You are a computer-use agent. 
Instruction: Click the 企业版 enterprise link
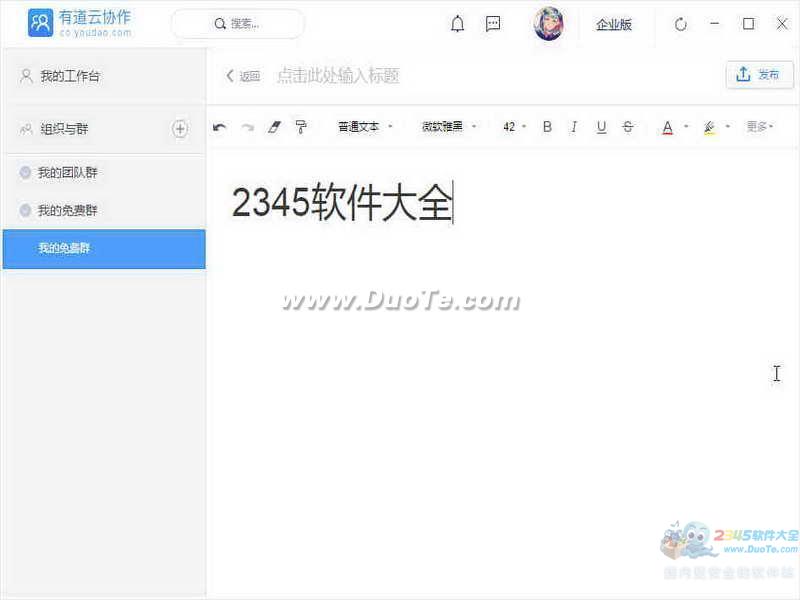tap(614, 24)
